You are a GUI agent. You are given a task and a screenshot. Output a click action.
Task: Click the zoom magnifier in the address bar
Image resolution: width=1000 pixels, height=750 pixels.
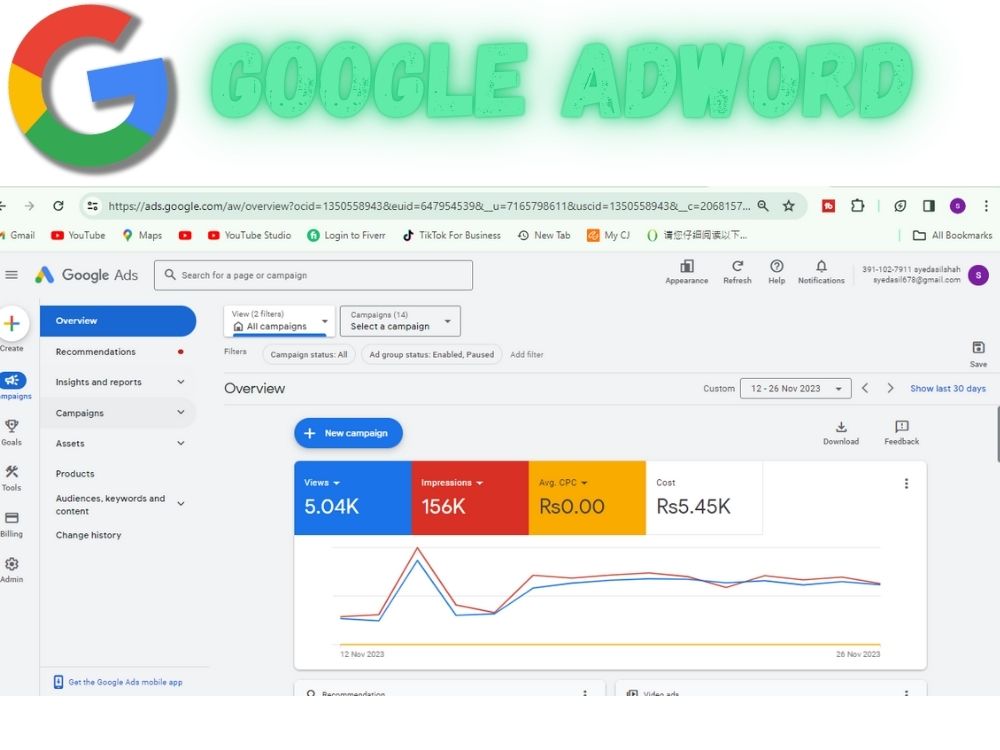click(x=763, y=205)
